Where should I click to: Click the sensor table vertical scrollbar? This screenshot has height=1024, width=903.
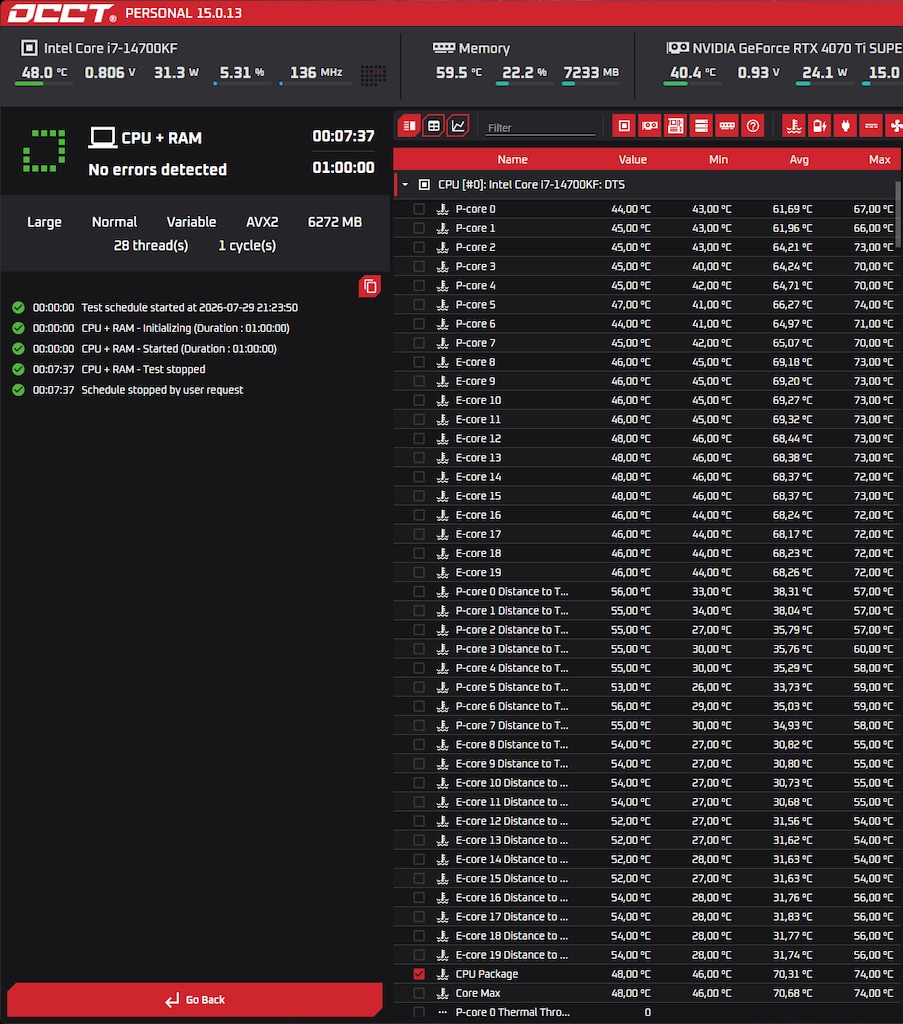(899, 214)
